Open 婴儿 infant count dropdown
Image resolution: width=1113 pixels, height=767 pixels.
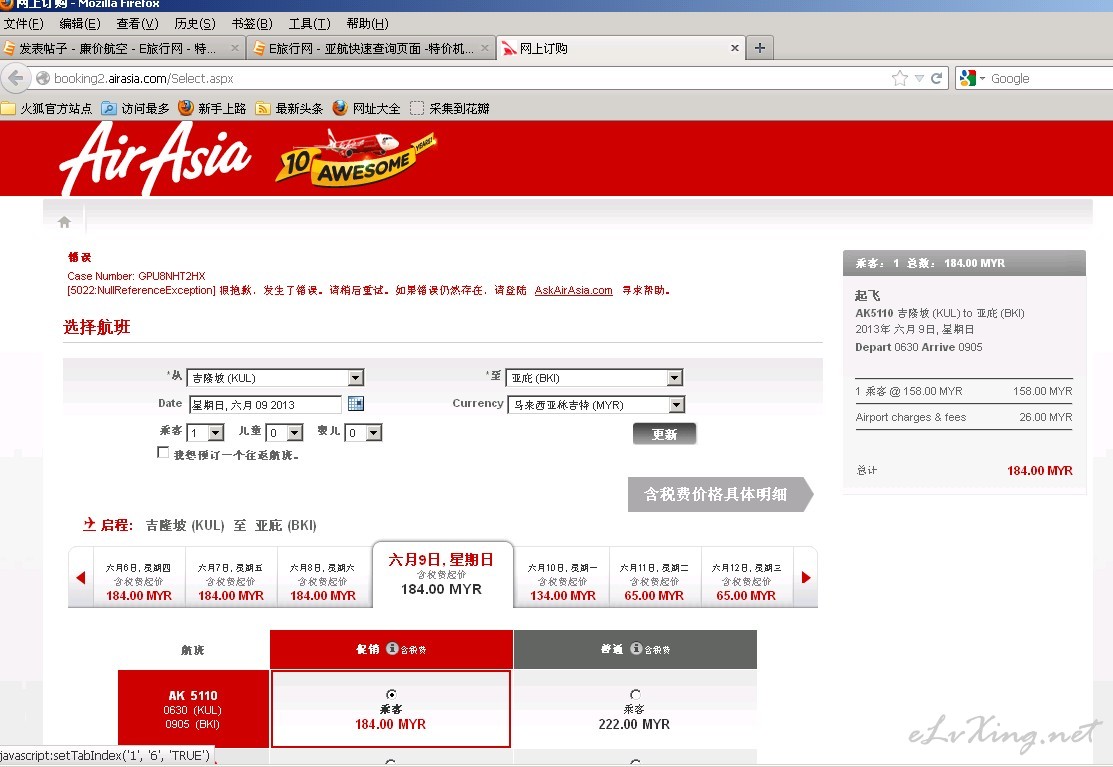[363, 432]
